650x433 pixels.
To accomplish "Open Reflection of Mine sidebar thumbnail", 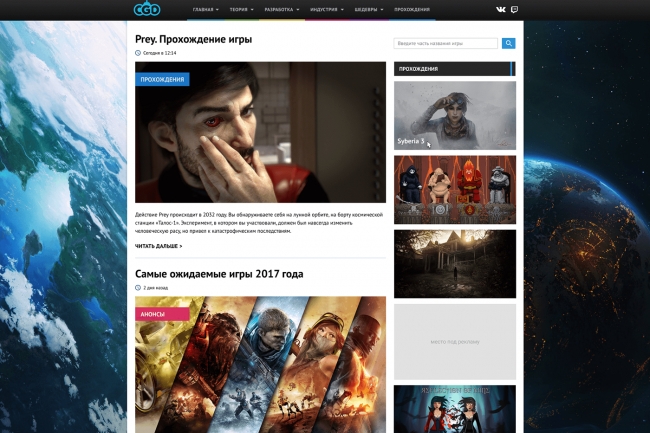I will point(455,409).
